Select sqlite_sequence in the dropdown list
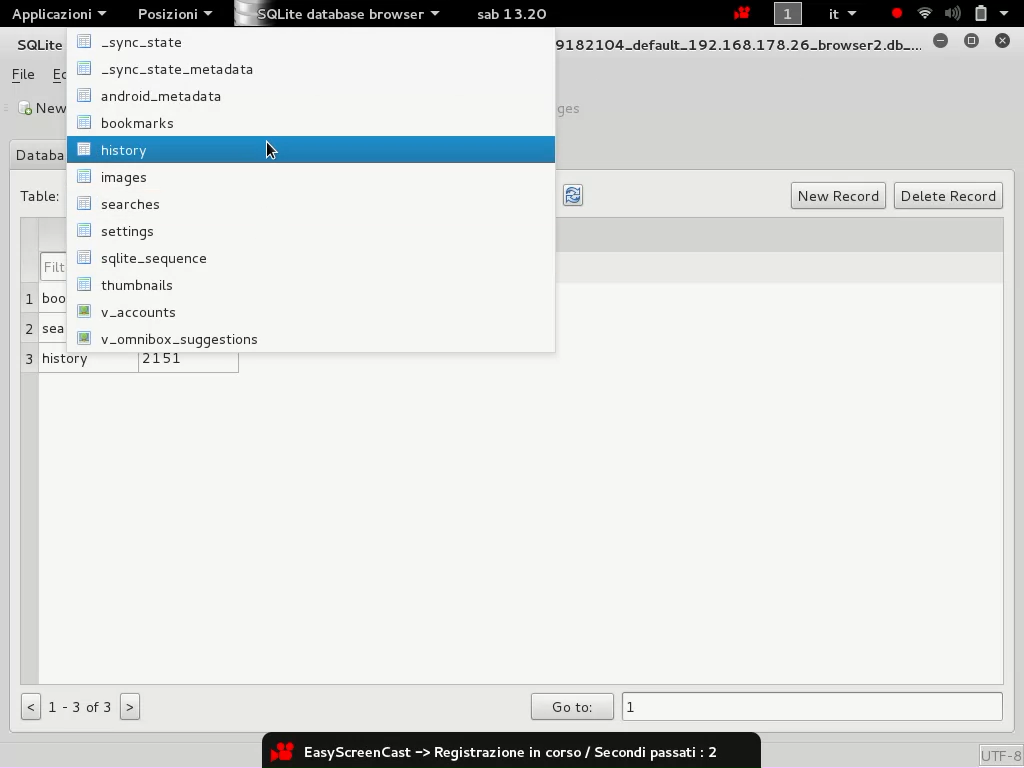Screen dimensions: 1024x768 click(x=311, y=258)
